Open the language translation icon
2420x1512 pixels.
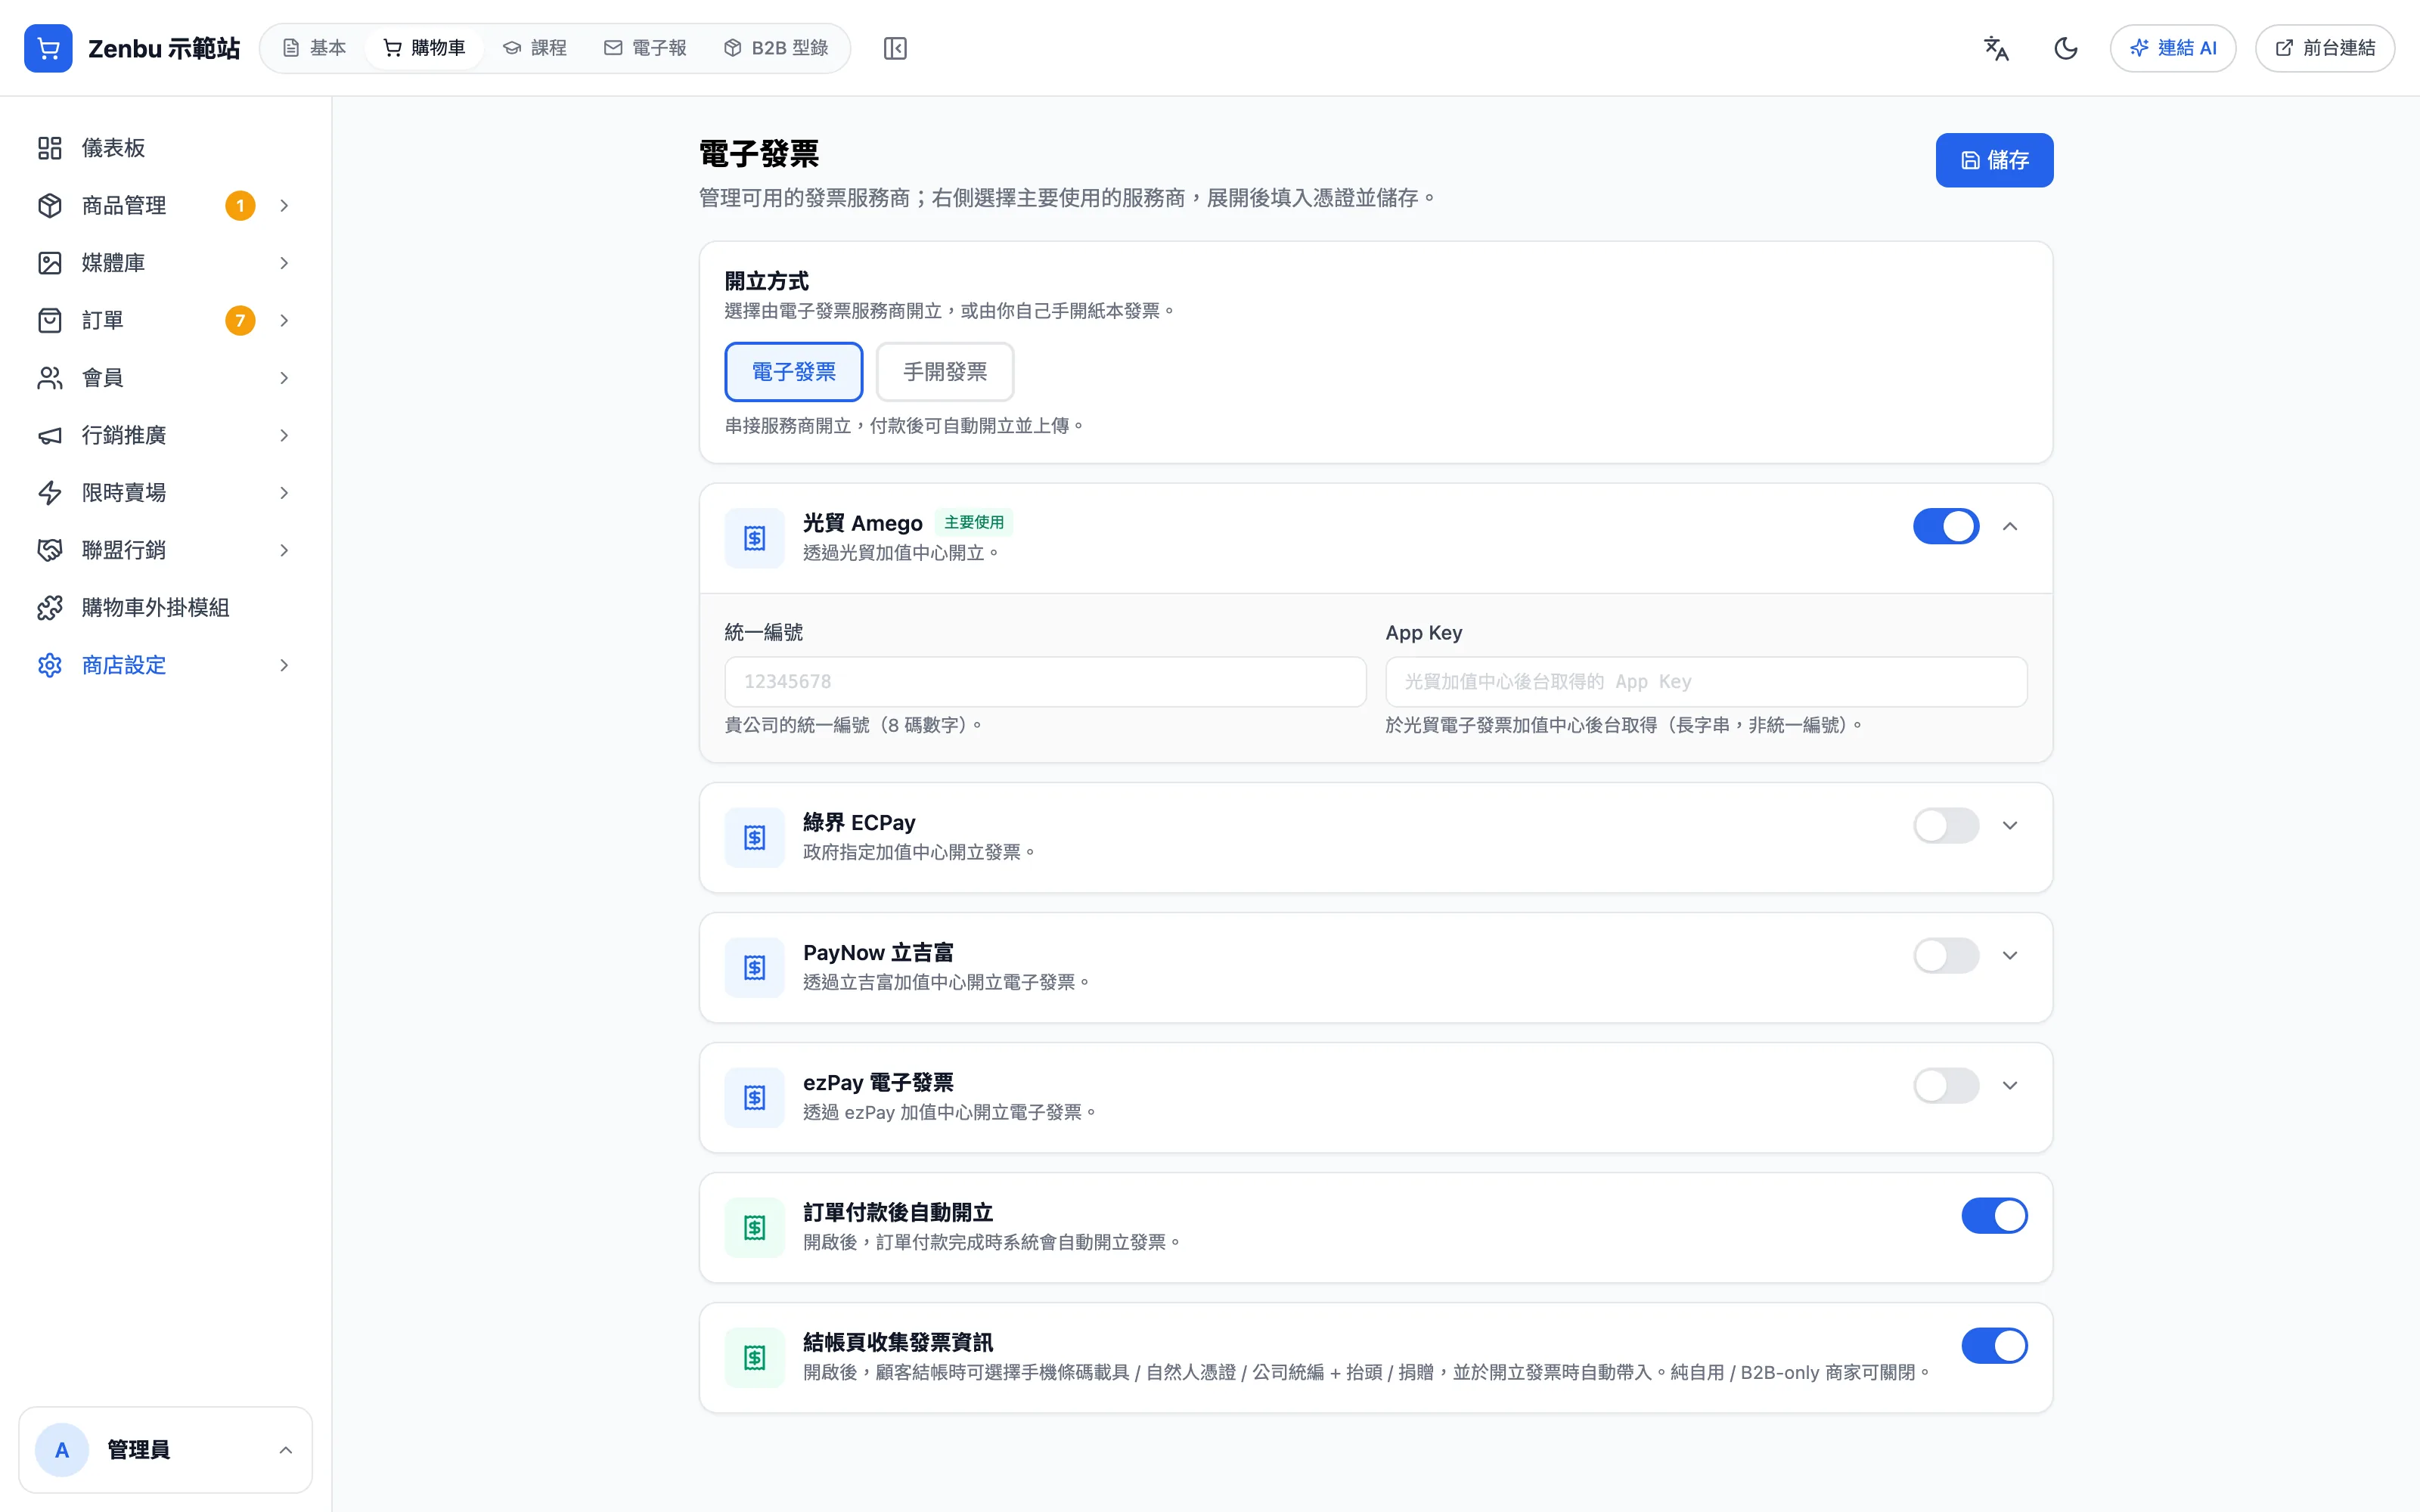1996,48
